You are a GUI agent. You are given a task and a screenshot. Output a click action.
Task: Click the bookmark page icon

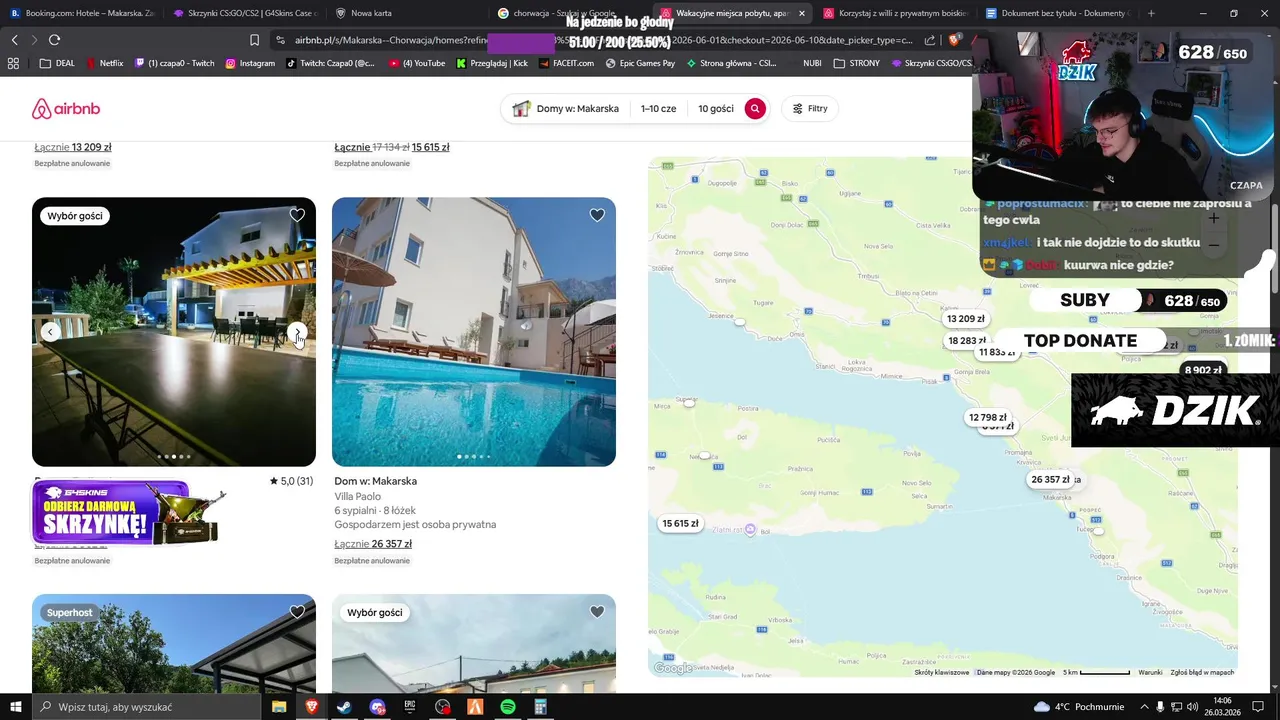pos(254,40)
